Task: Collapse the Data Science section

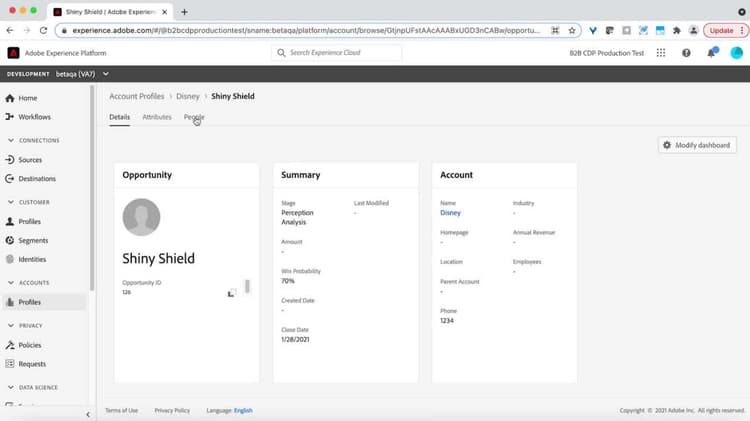Action: (x=11, y=387)
